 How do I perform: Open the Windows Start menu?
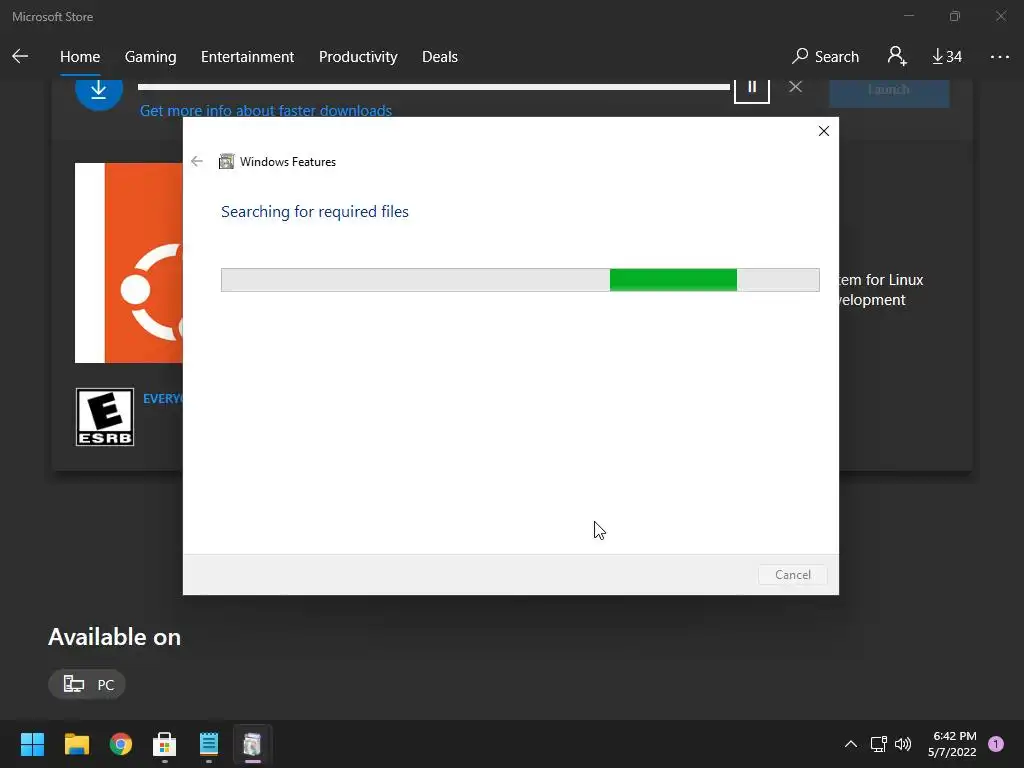pos(32,744)
